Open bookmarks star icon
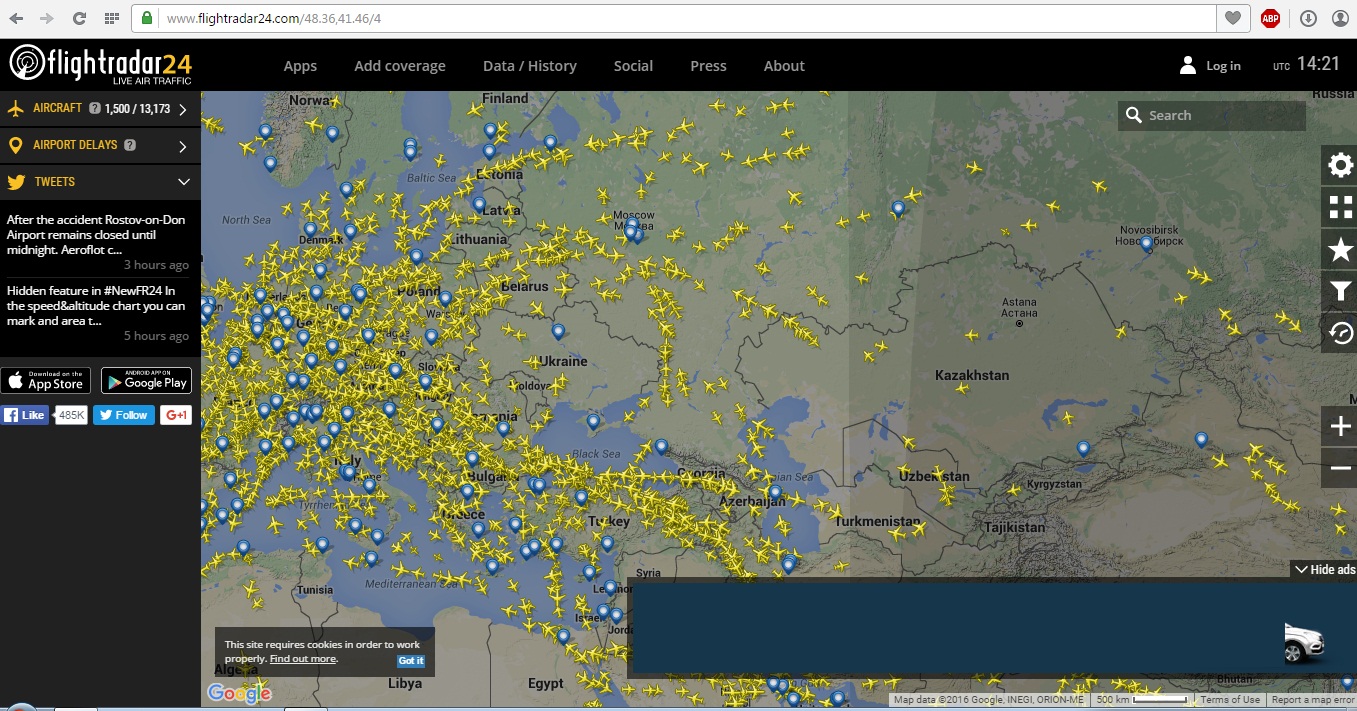Viewport: 1357px width, 711px height. 1340,250
